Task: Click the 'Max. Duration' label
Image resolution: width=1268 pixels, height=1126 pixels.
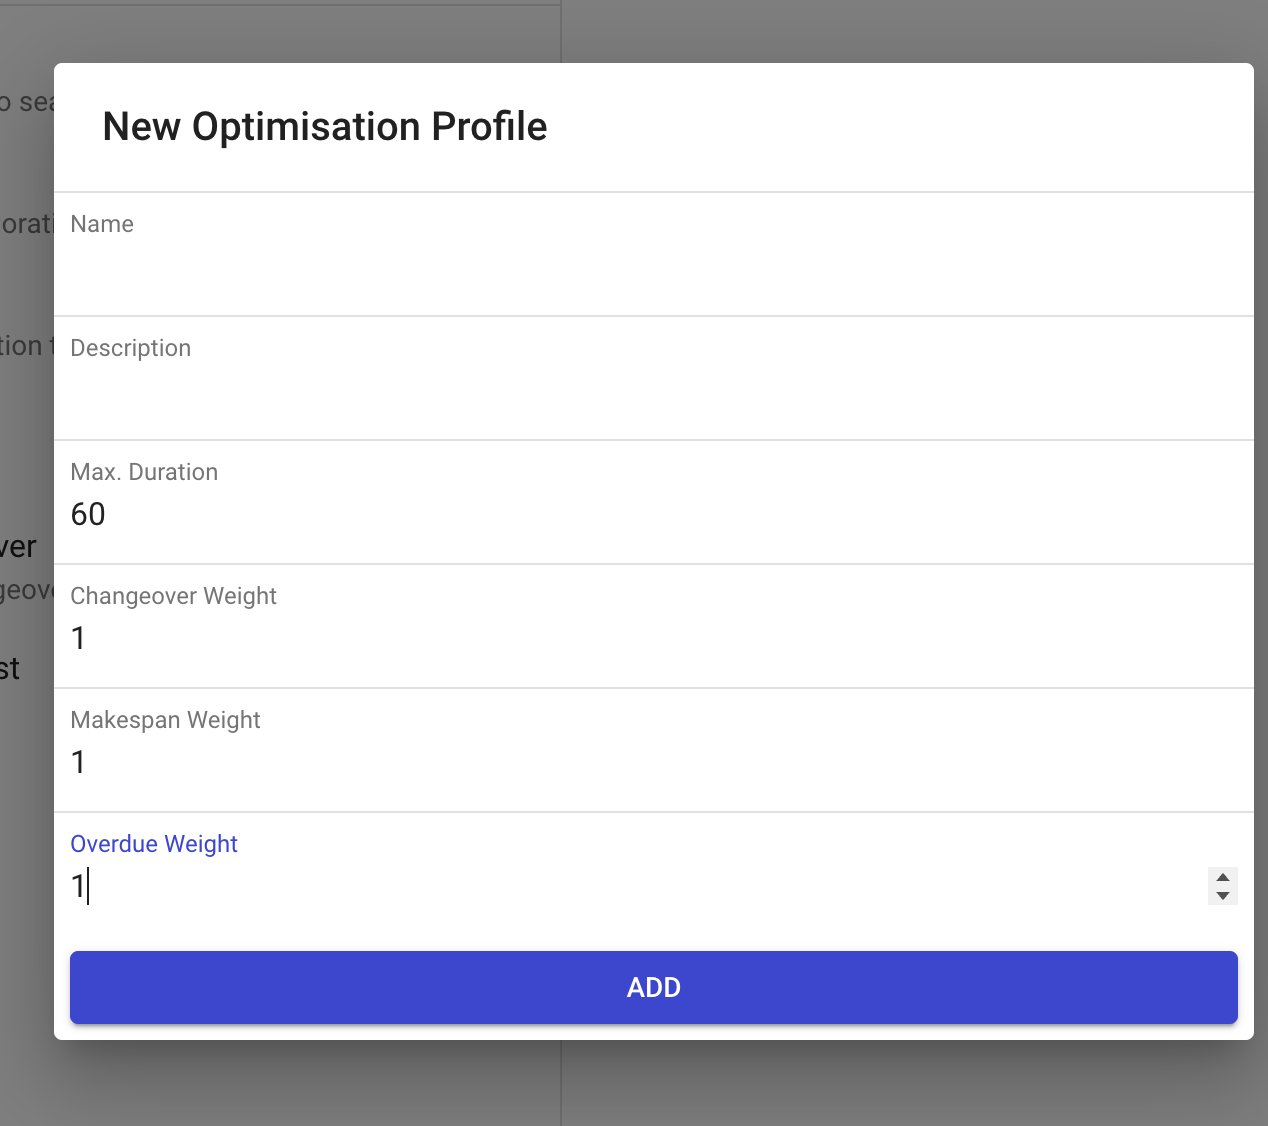Action: (x=144, y=472)
